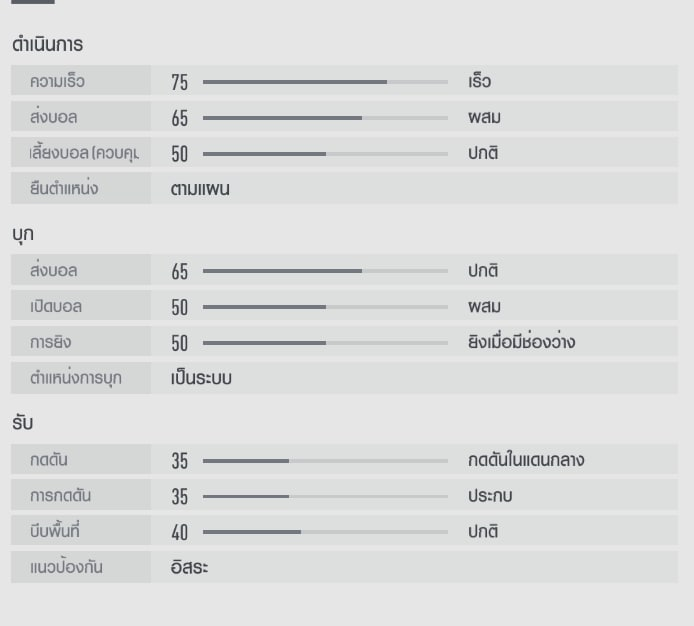
Task: Select the การกดดัน label
Action: tap(61, 496)
